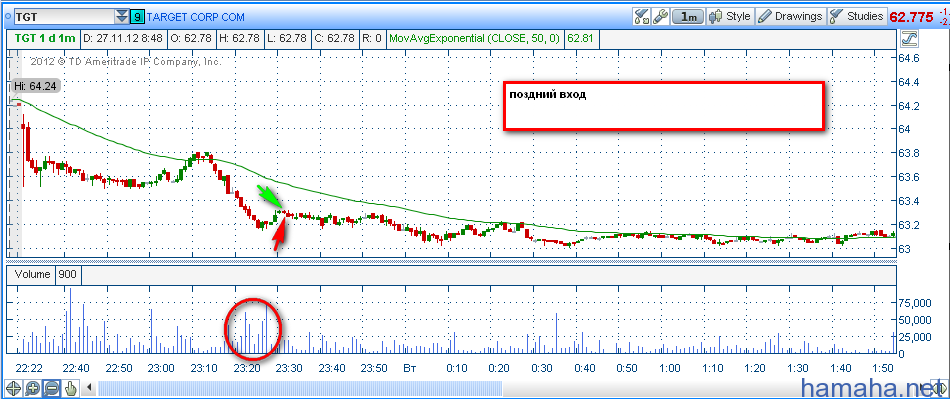Click the 63.4 price axis label
Viewport: 950px width, 399px height.
tap(909, 201)
